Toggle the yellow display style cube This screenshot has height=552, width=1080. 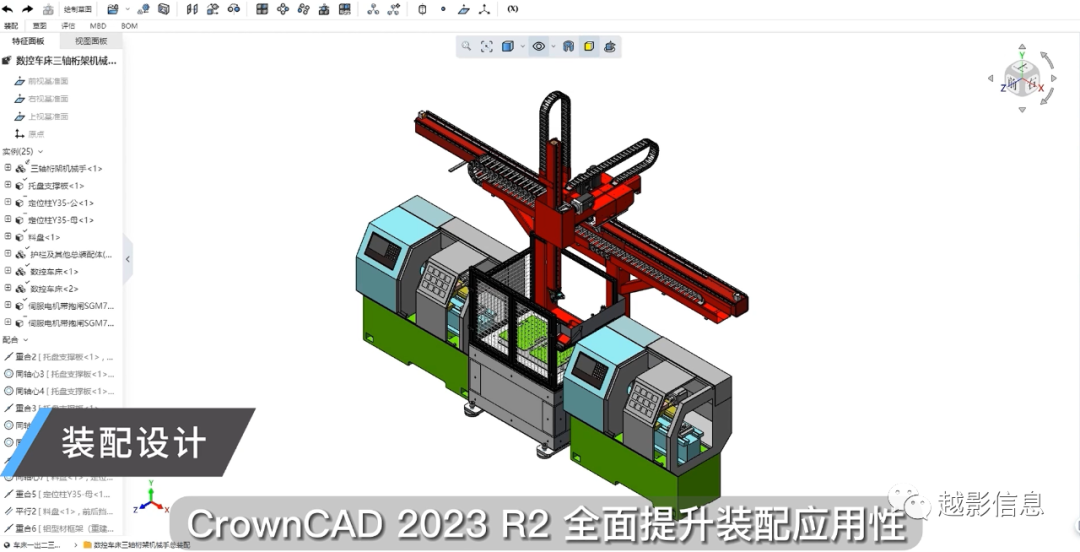[x=589, y=46]
